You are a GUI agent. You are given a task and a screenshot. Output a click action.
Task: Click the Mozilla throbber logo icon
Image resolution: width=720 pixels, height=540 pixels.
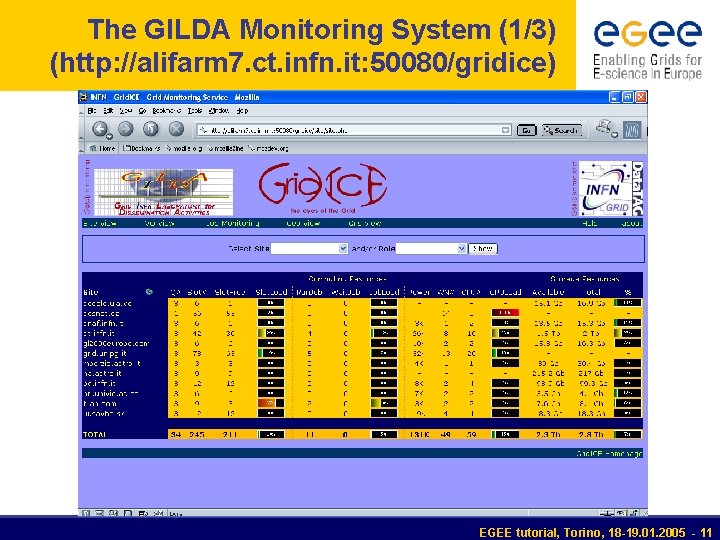(x=632, y=130)
